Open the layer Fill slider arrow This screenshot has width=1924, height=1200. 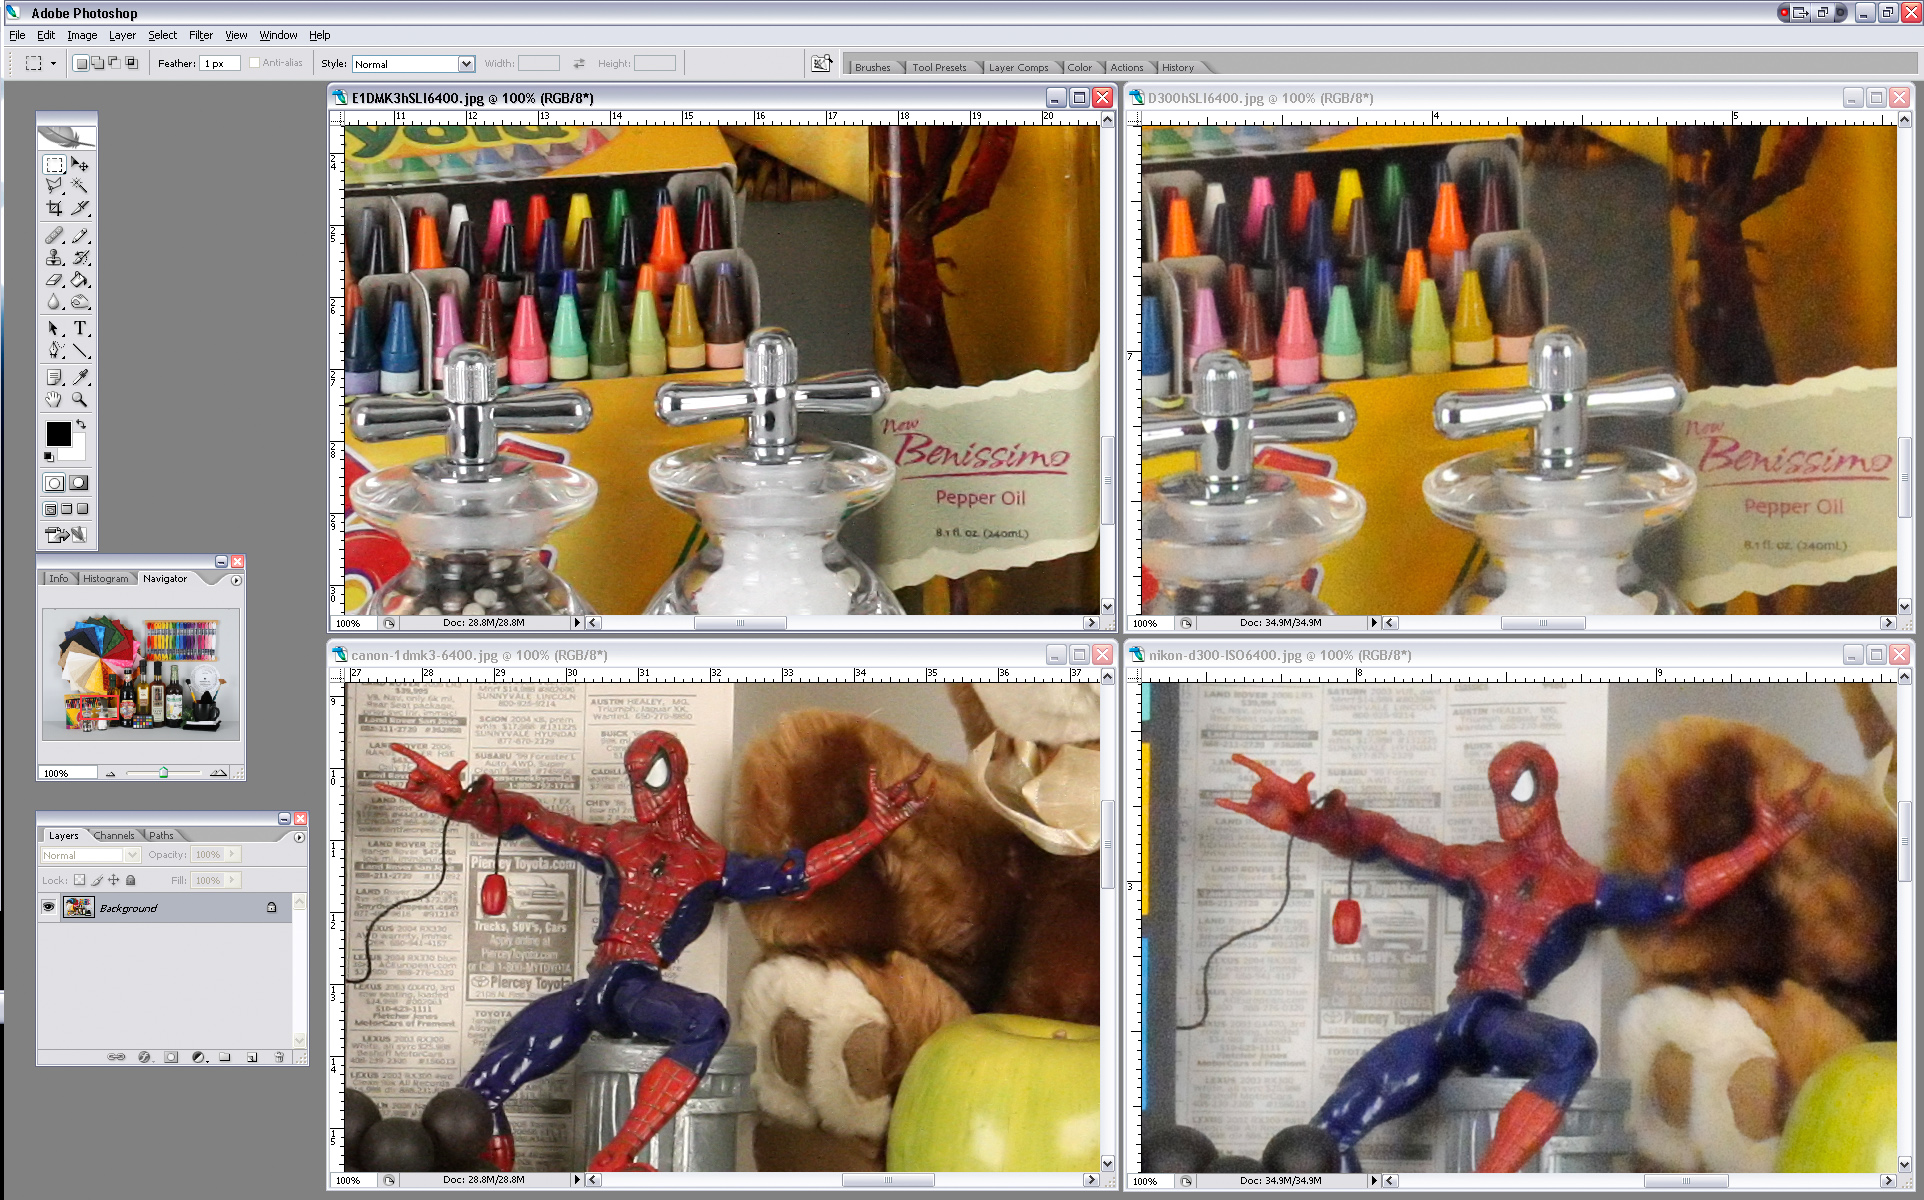click(x=233, y=880)
